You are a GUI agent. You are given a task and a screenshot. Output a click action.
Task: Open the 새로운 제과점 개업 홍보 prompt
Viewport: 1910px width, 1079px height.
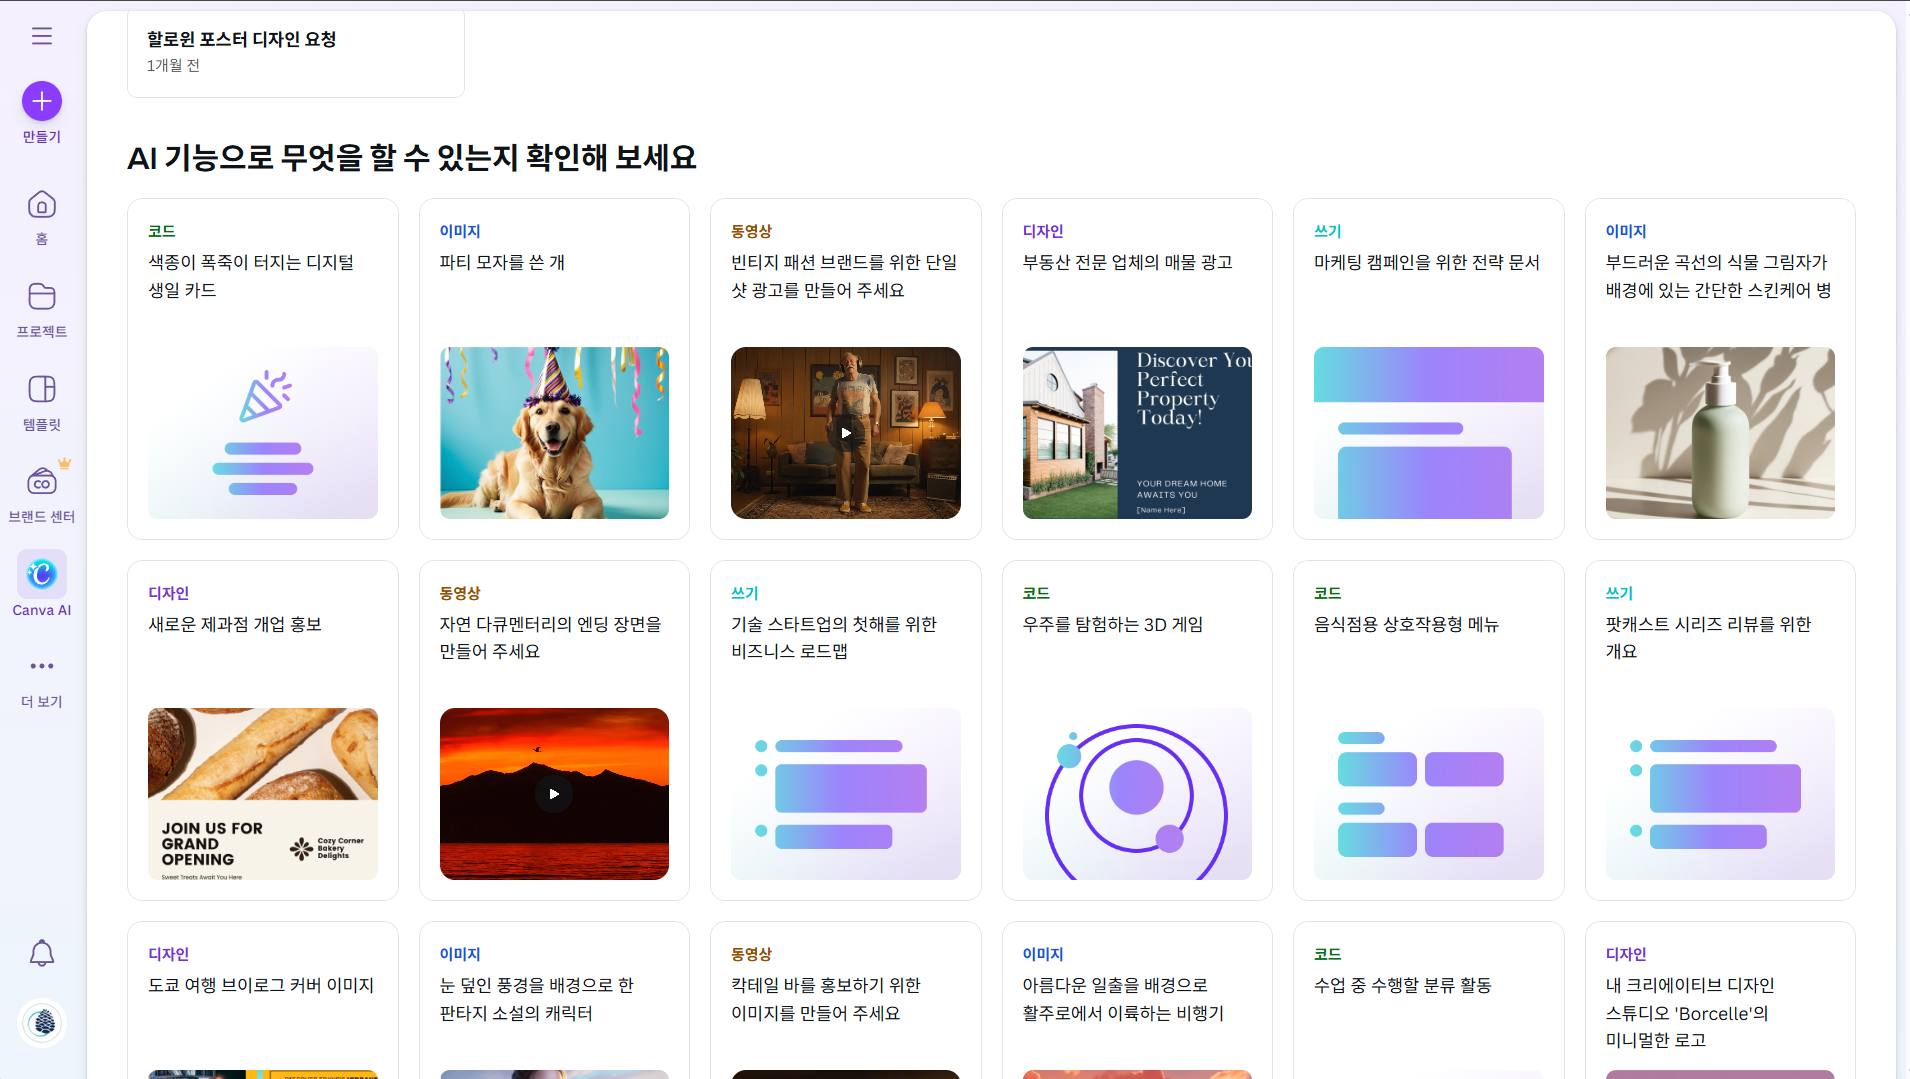tap(263, 730)
